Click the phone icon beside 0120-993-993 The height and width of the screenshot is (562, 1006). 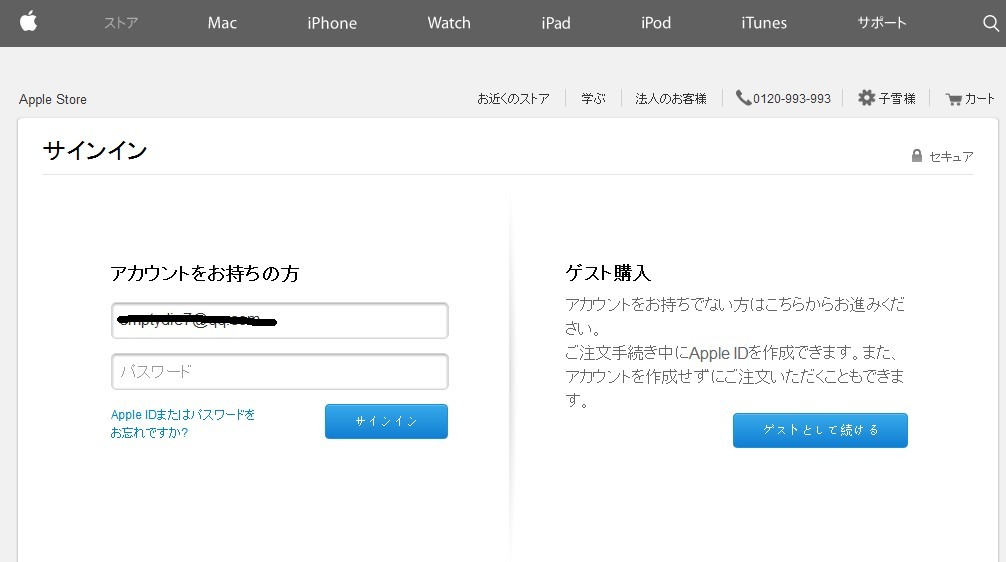pos(743,98)
